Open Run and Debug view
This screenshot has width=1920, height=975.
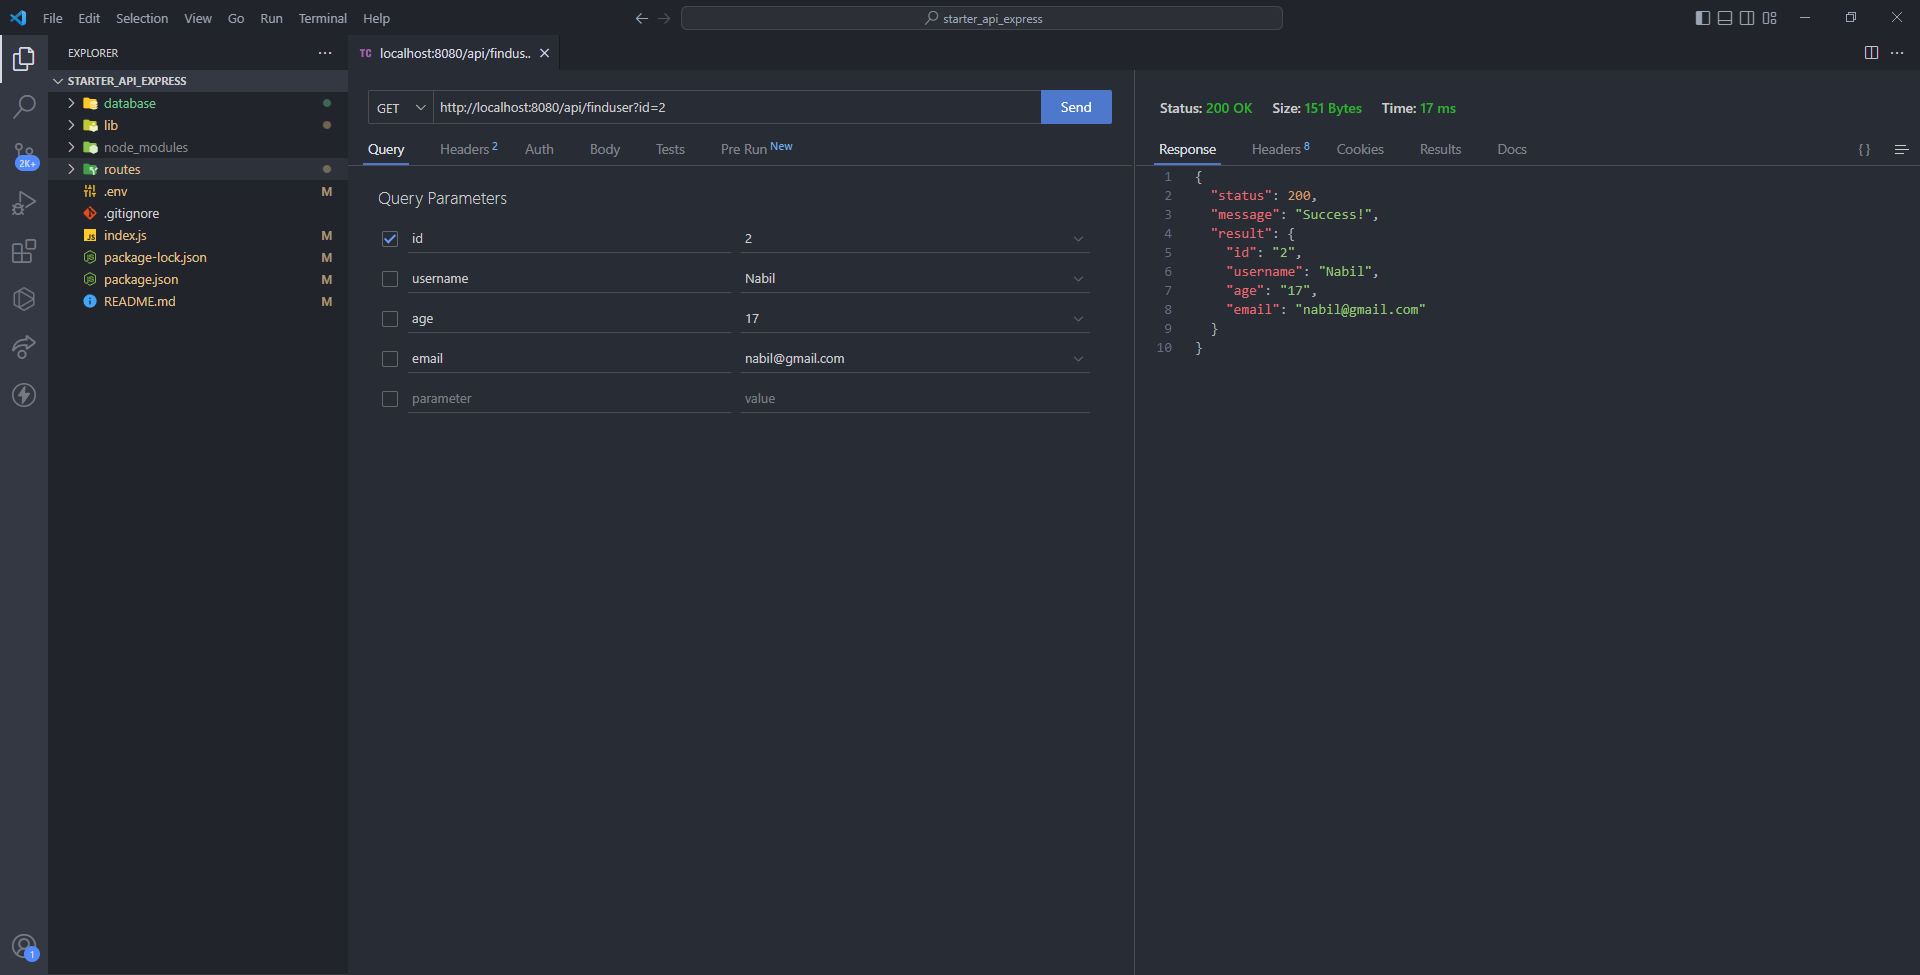tap(24, 203)
